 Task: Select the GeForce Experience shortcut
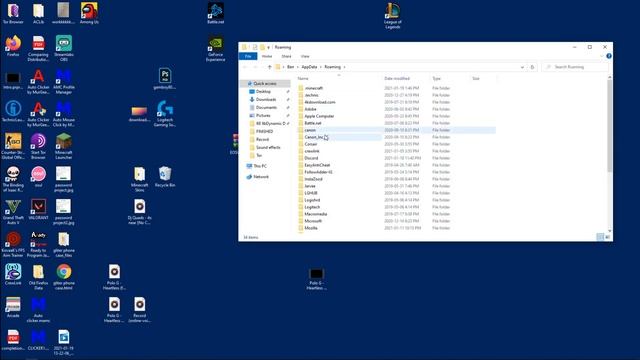(216, 49)
